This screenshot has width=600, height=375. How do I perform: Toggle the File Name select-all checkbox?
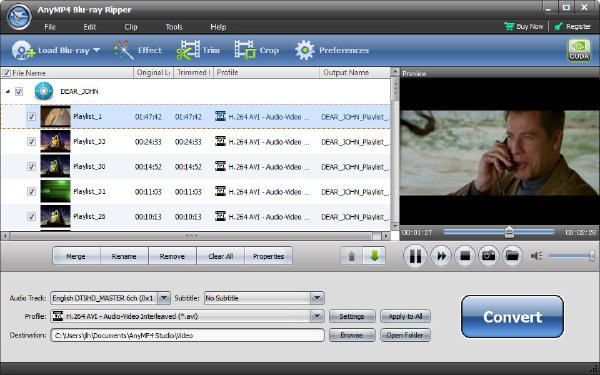tap(7, 73)
